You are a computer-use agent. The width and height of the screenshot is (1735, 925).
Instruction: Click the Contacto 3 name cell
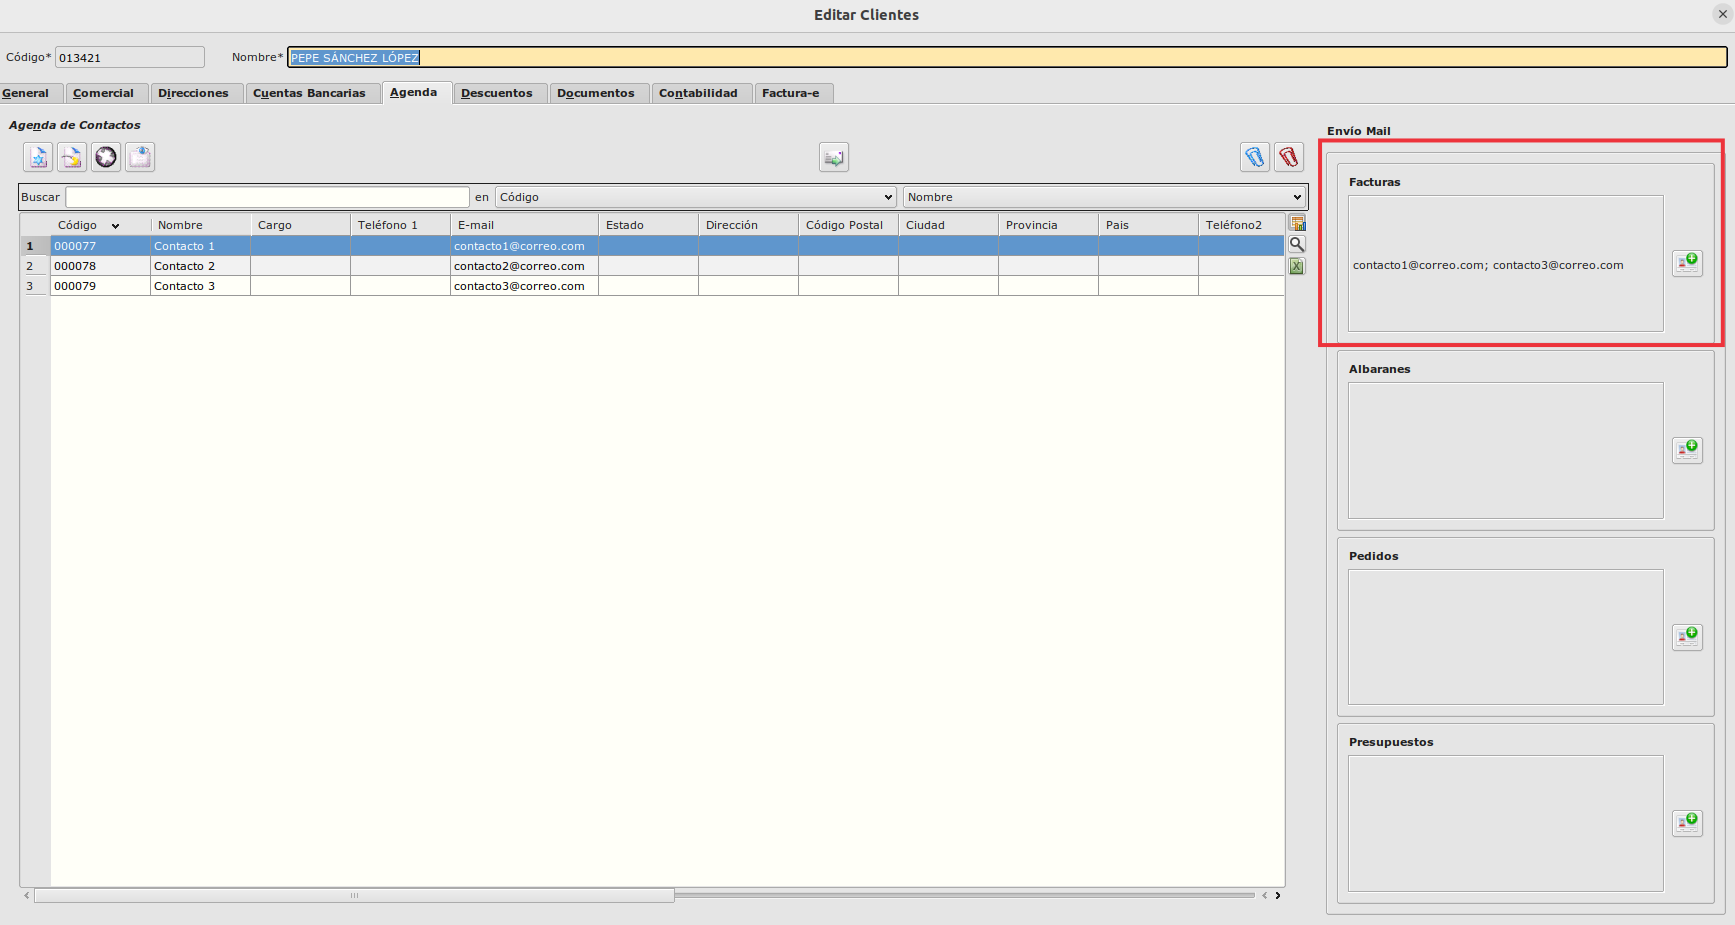(x=200, y=286)
